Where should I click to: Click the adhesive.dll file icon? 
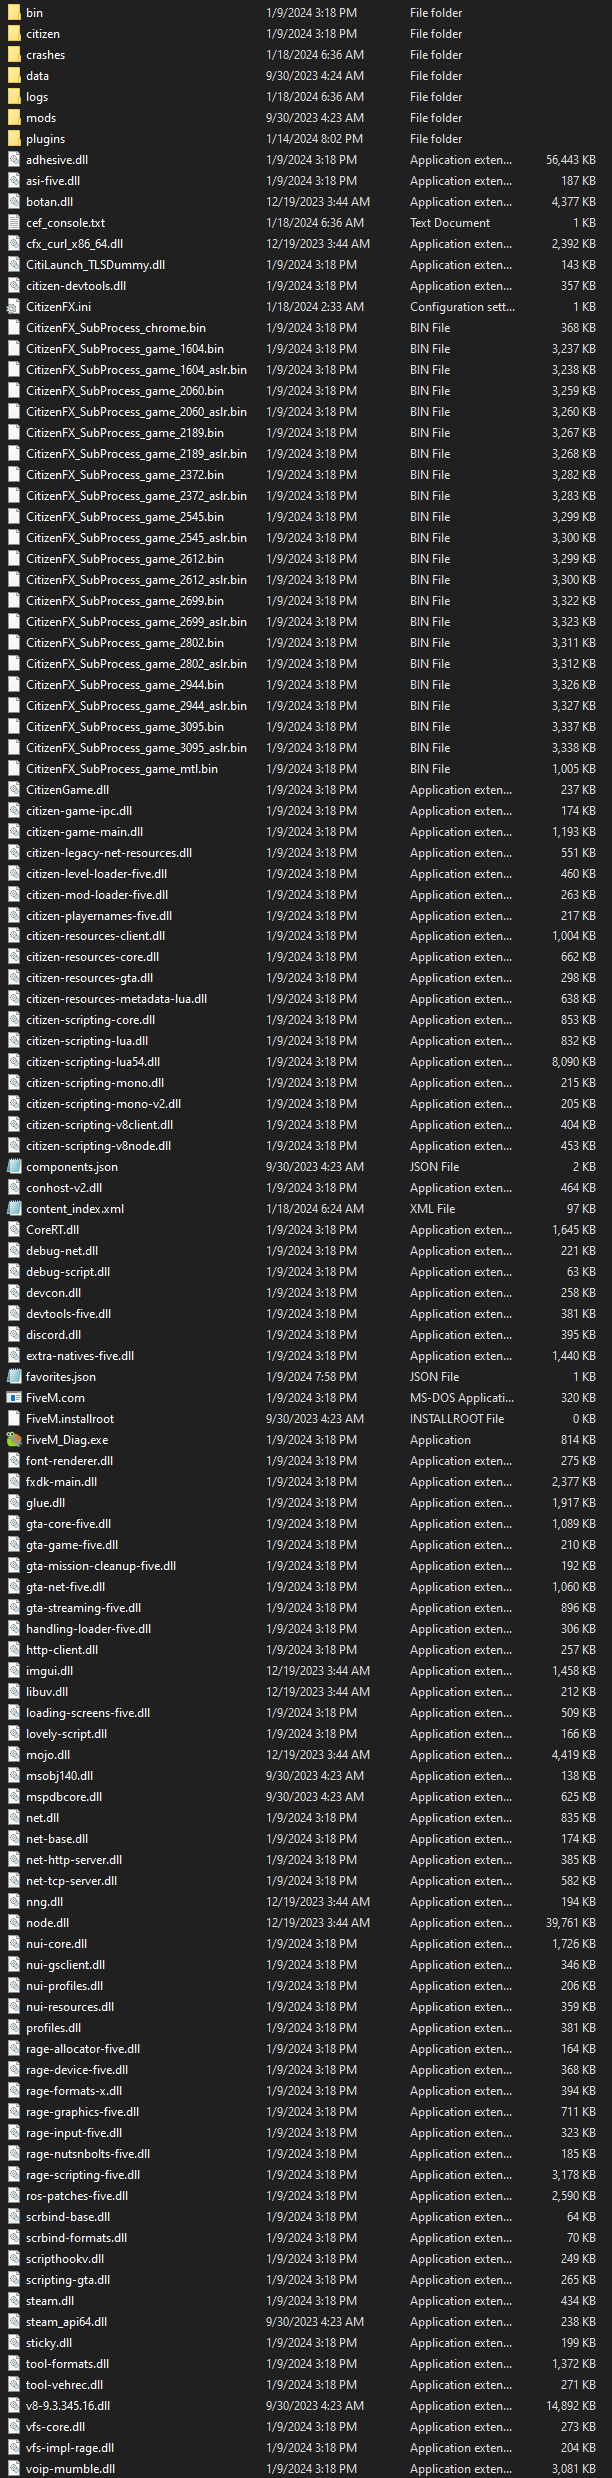tap(13, 159)
